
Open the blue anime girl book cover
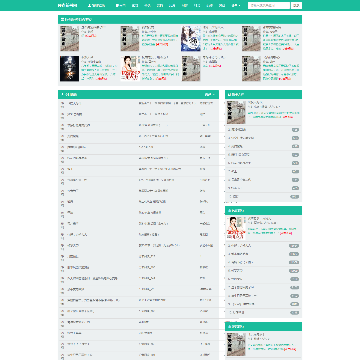pyautogui.click(x=191, y=39)
